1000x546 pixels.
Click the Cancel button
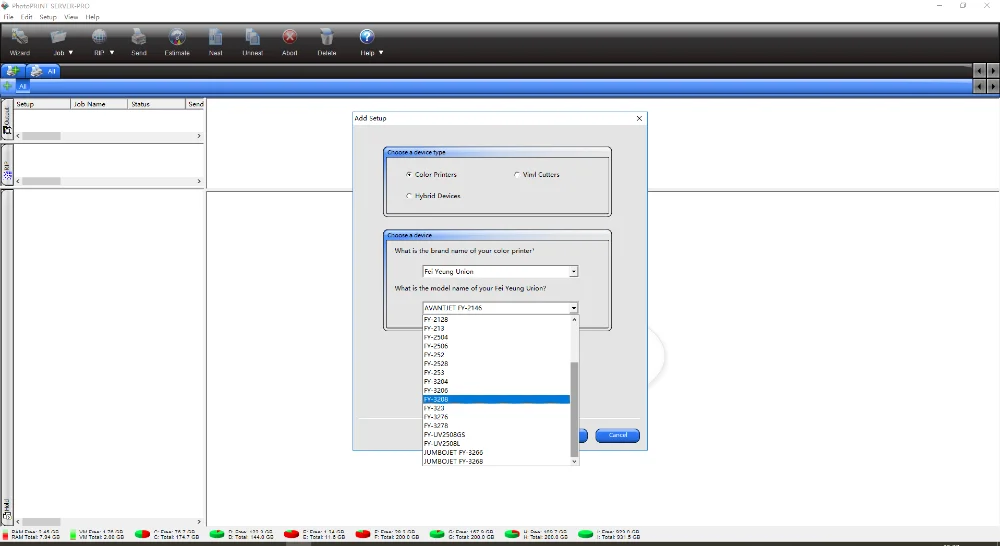click(617, 435)
